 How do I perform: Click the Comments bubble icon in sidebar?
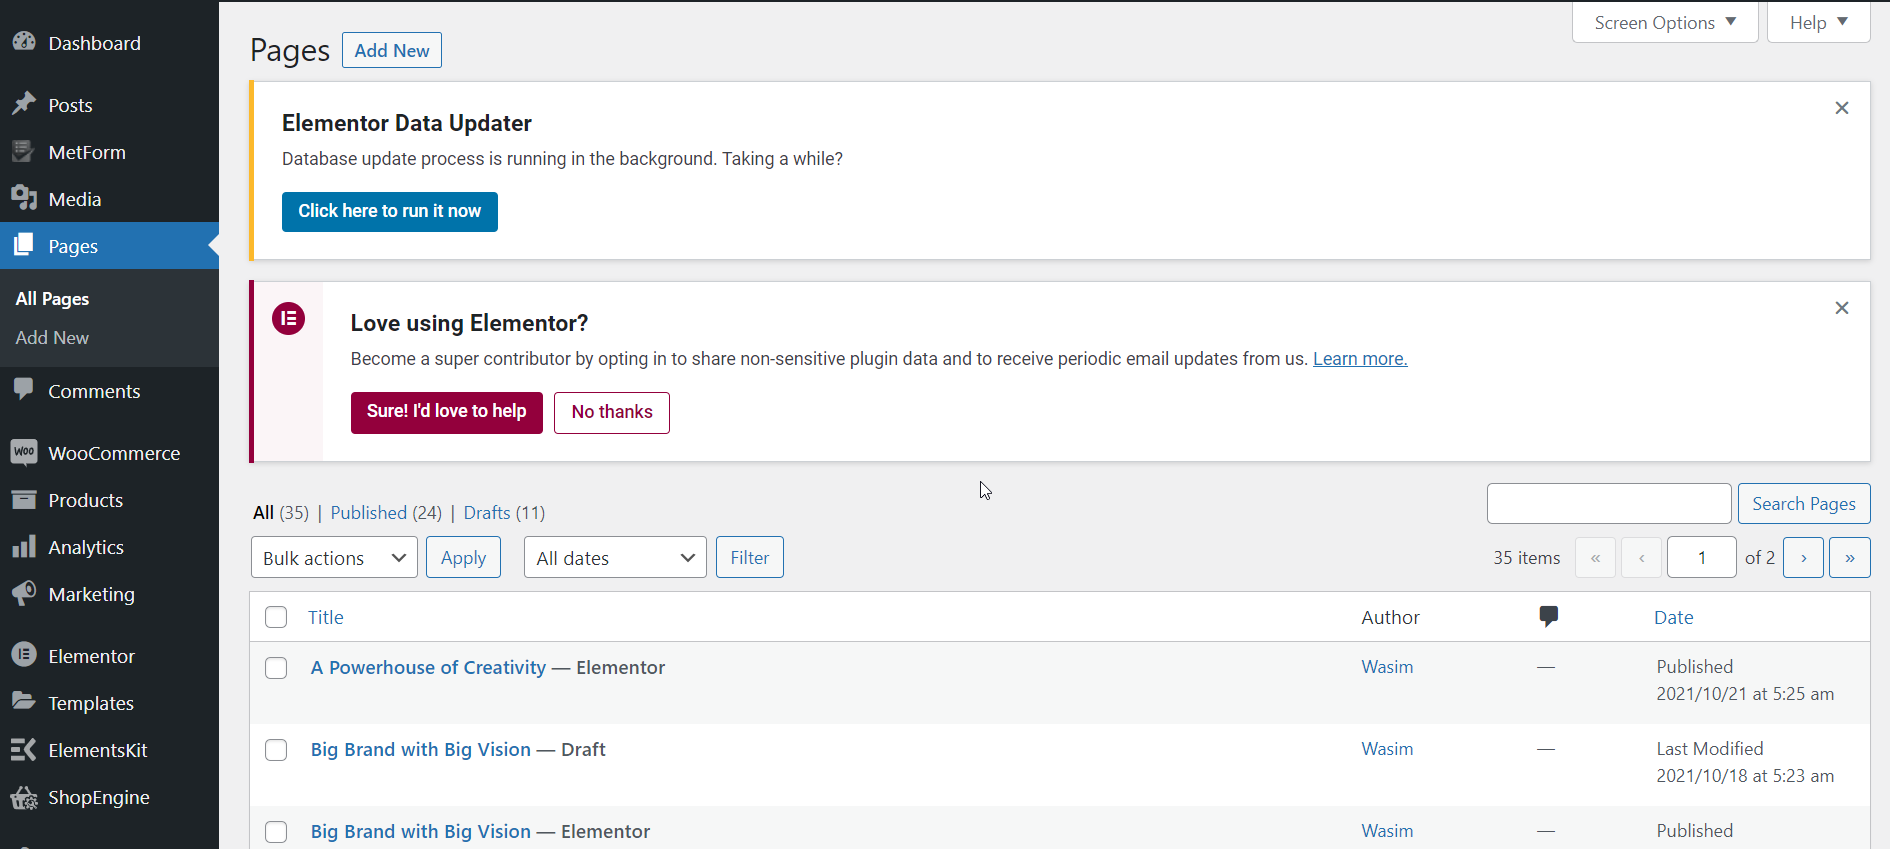24,390
